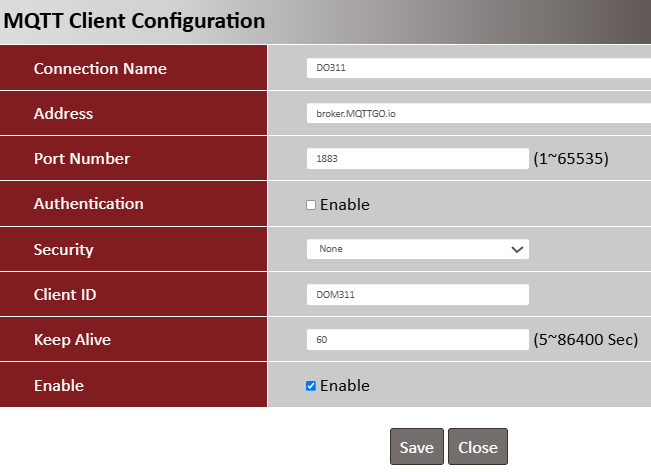651x472 pixels.
Task: Click the Keep Alive row label
Action: (x=72, y=340)
